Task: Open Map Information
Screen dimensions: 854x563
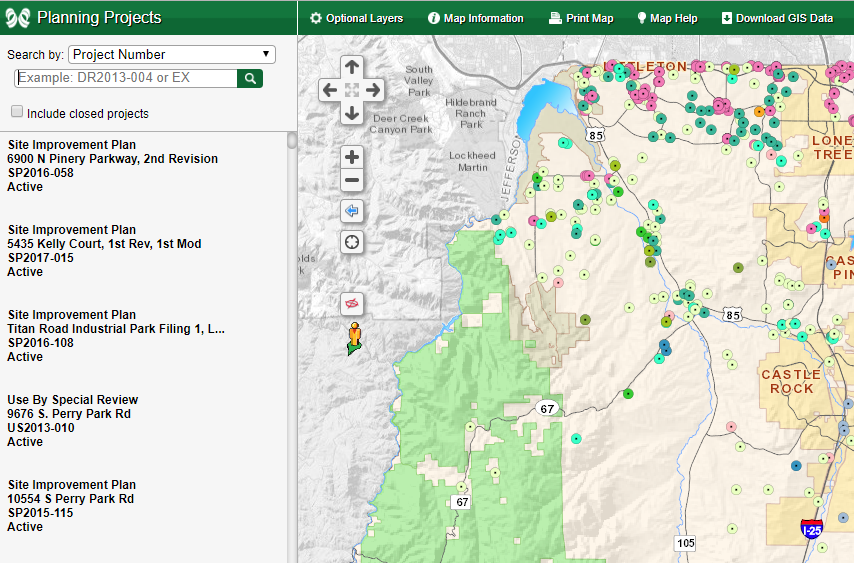Action: pos(476,18)
